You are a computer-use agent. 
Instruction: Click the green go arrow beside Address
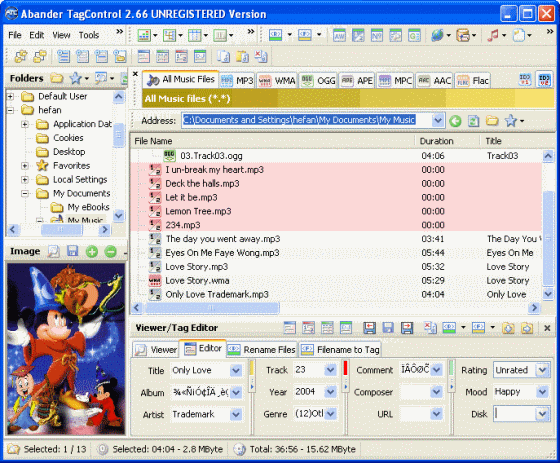455,121
